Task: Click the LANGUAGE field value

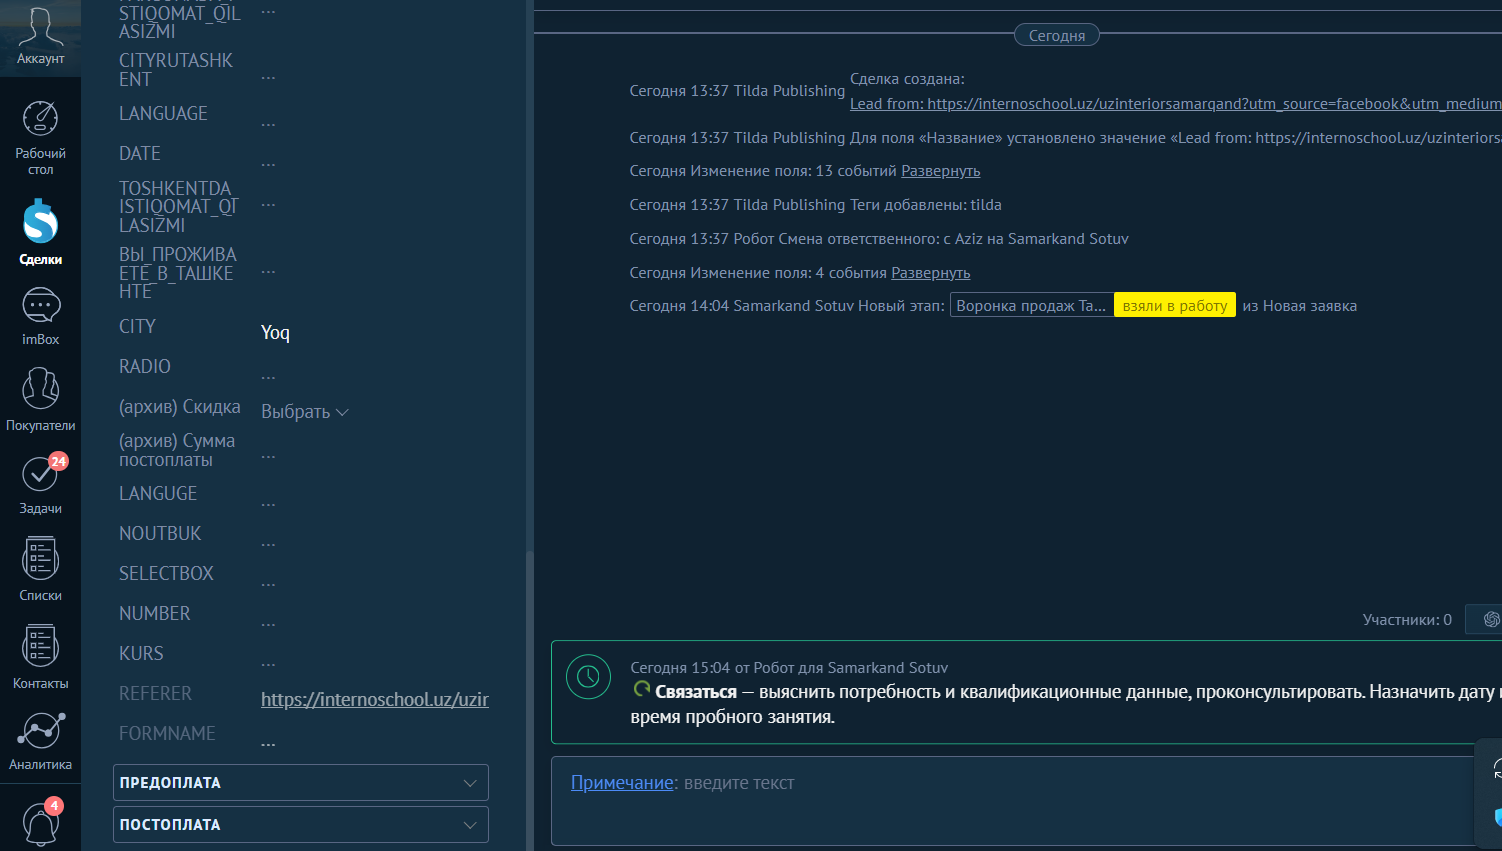Action: [x=268, y=122]
